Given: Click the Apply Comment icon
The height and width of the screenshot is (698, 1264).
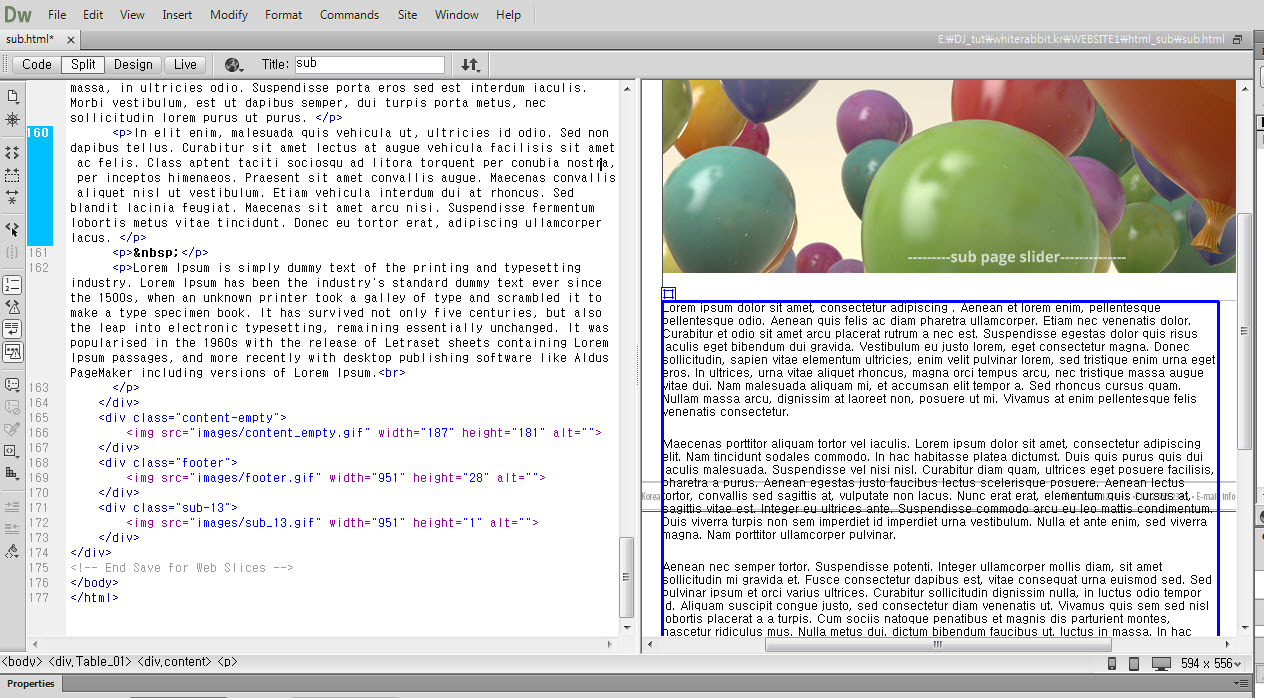Looking at the screenshot, I should [12, 384].
